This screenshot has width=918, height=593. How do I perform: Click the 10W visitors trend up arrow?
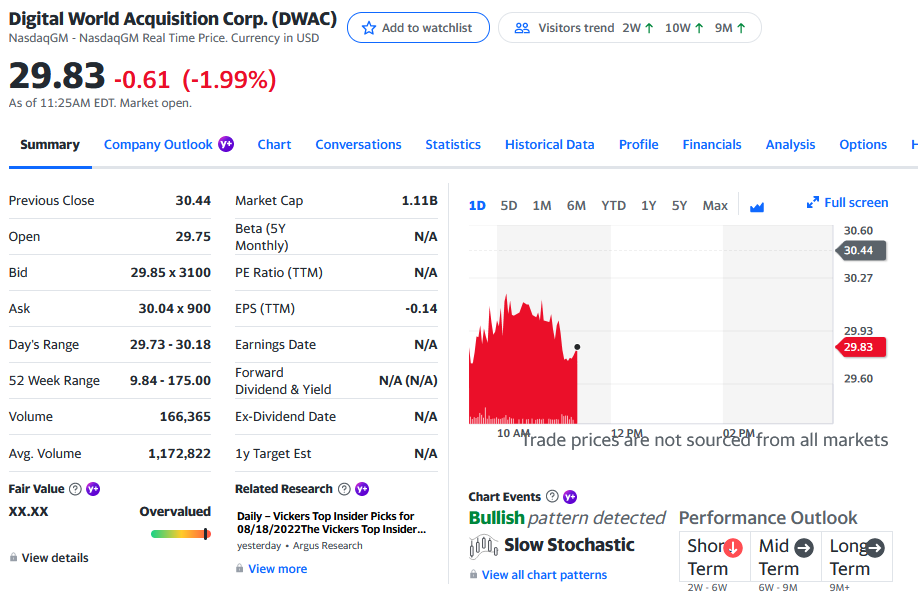[698, 28]
